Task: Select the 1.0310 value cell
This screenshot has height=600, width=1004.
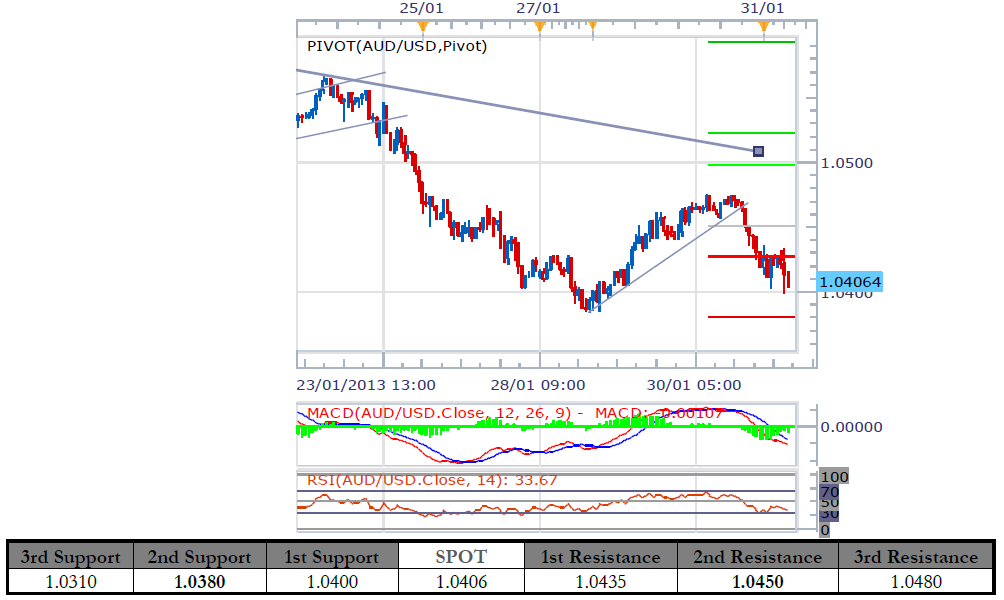Action: click(x=70, y=581)
